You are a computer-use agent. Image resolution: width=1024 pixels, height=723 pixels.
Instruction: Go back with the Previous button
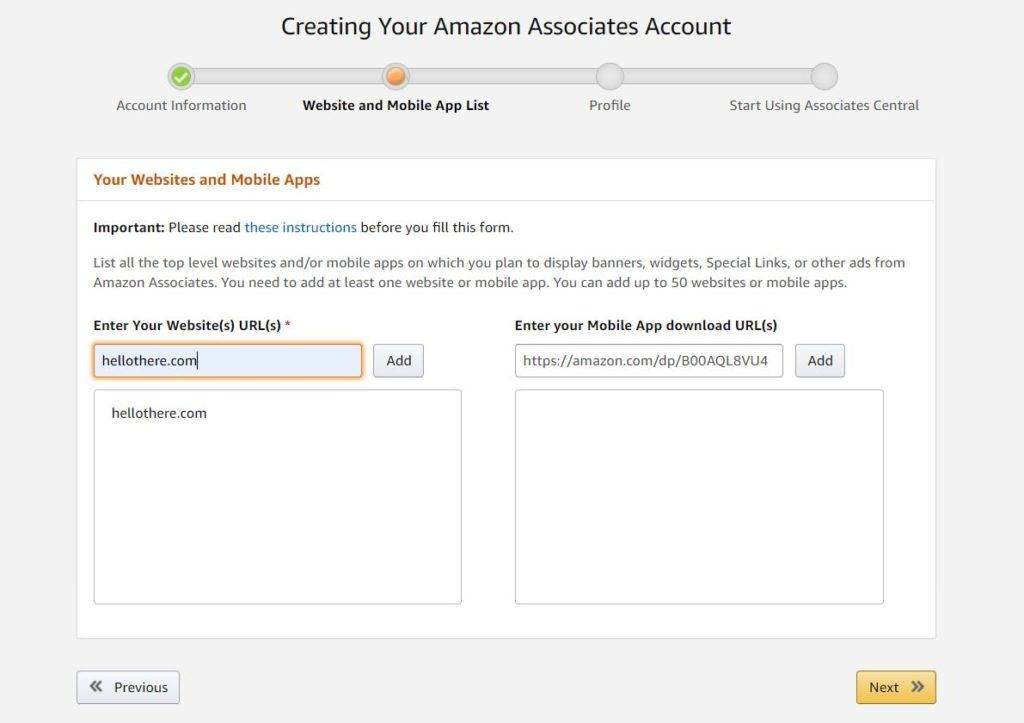(128, 687)
